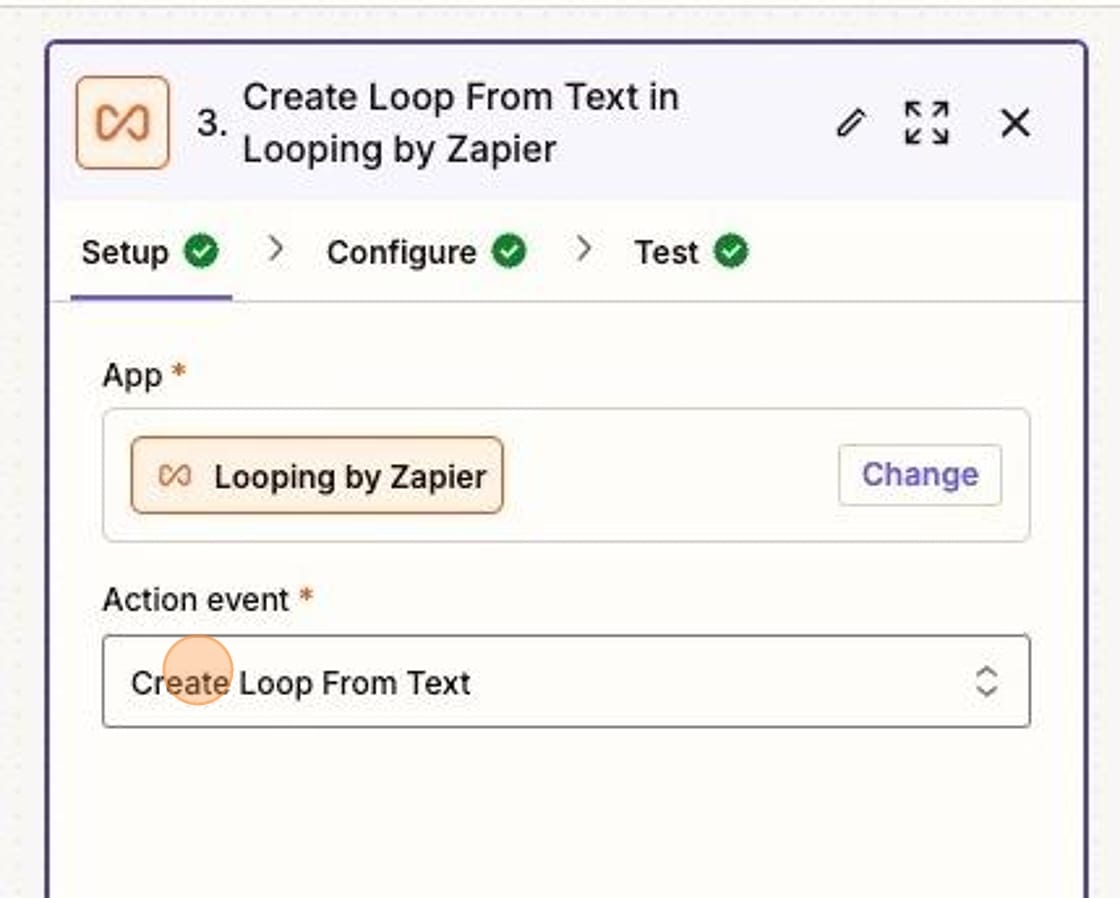Click the green checkmark next to Test

(731, 252)
